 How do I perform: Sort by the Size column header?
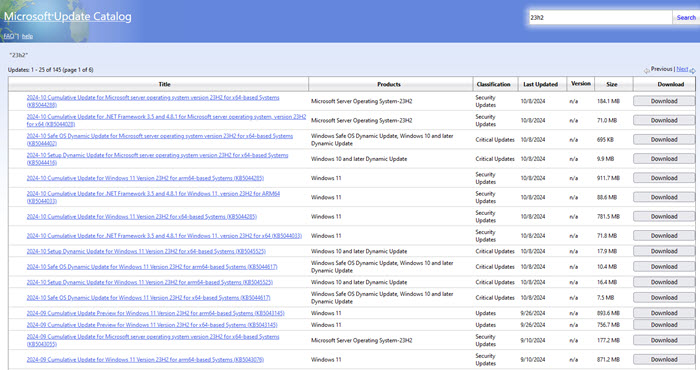[x=613, y=84]
